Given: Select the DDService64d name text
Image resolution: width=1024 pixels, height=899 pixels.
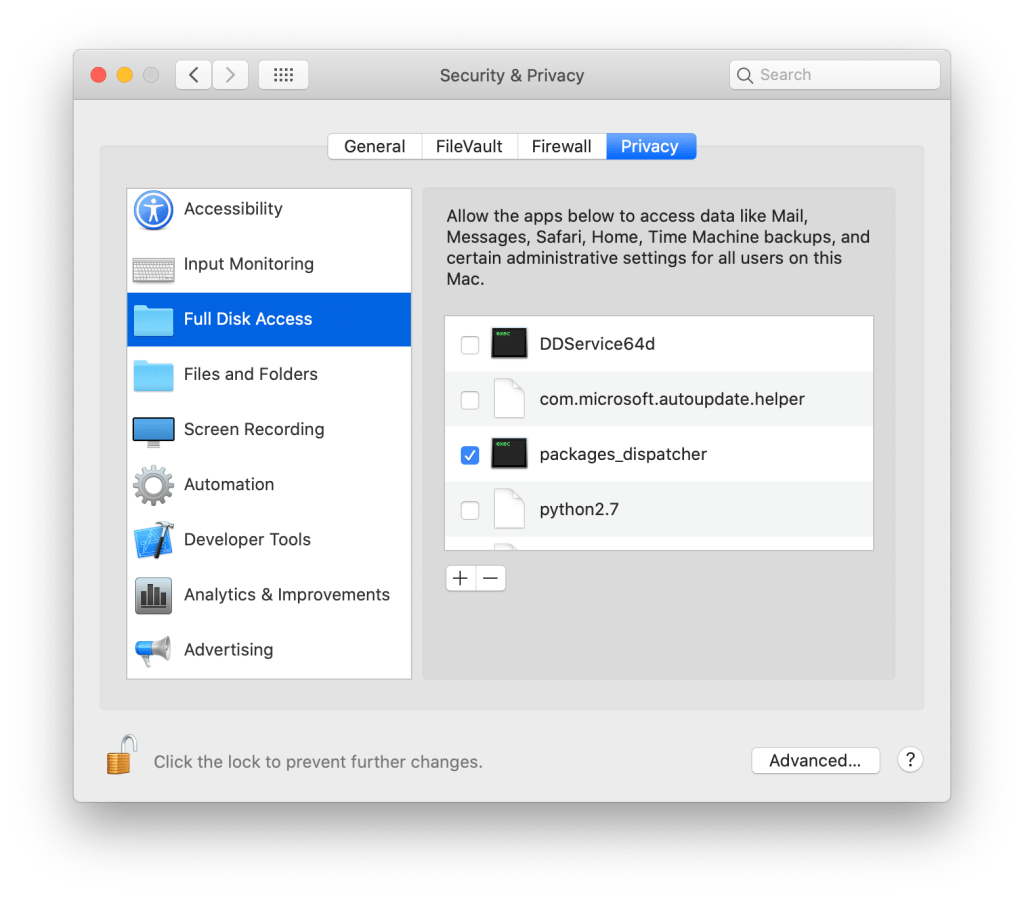Looking at the screenshot, I should pos(597,344).
